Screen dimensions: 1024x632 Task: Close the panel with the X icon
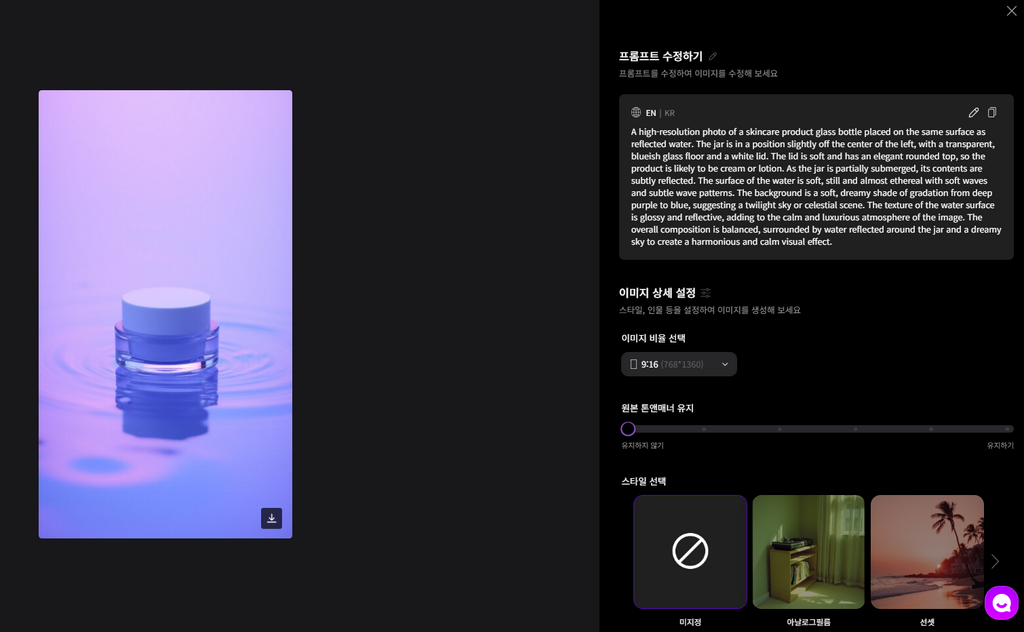[1012, 10]
